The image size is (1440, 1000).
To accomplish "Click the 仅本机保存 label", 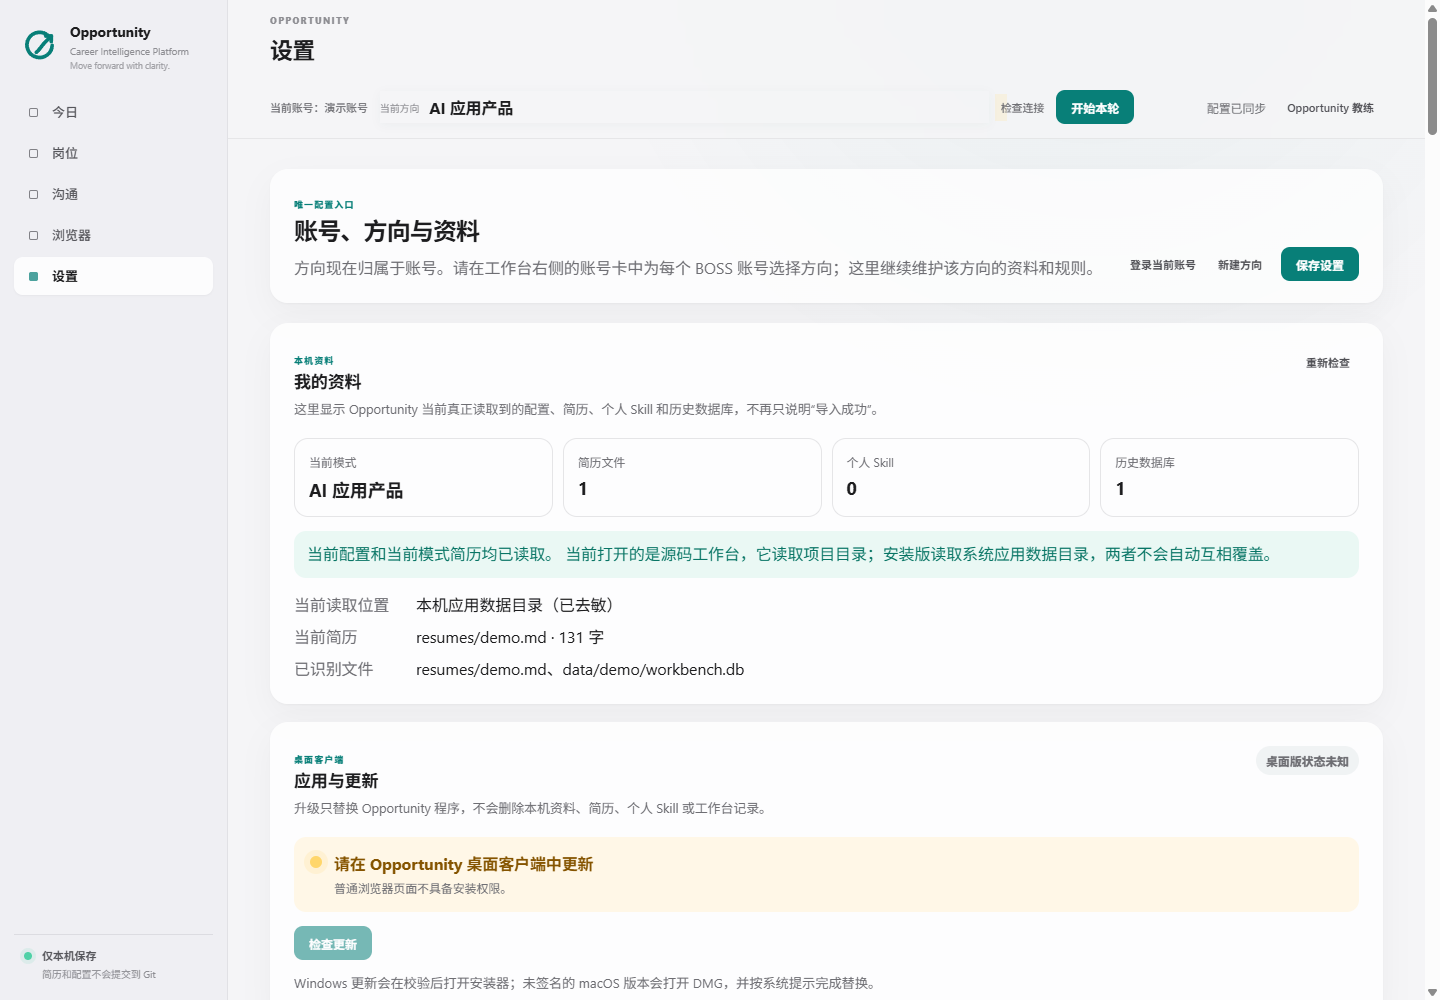I will coord(69,956).
